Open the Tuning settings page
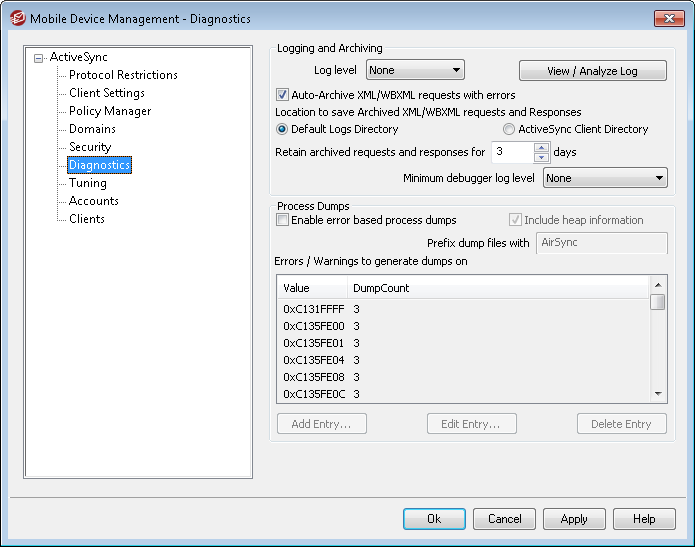 tap(88, 183)
